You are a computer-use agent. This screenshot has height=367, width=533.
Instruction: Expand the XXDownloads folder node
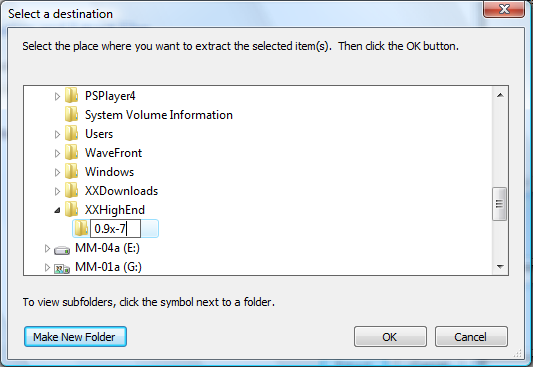point(57,192)
